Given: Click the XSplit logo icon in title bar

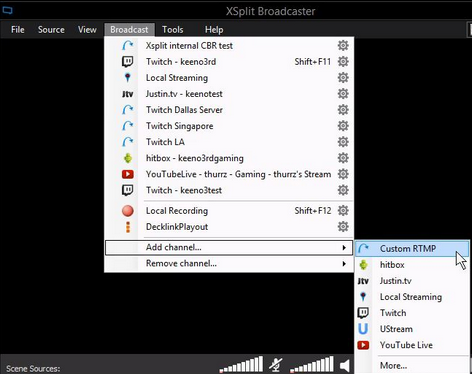Looking at the screenshot, I should (7, 10).
